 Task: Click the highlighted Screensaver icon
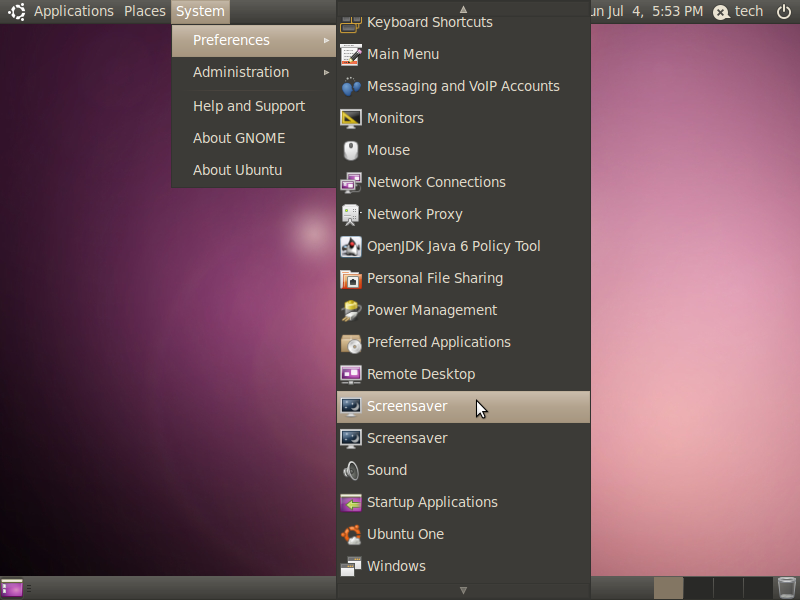pos(351,407)
